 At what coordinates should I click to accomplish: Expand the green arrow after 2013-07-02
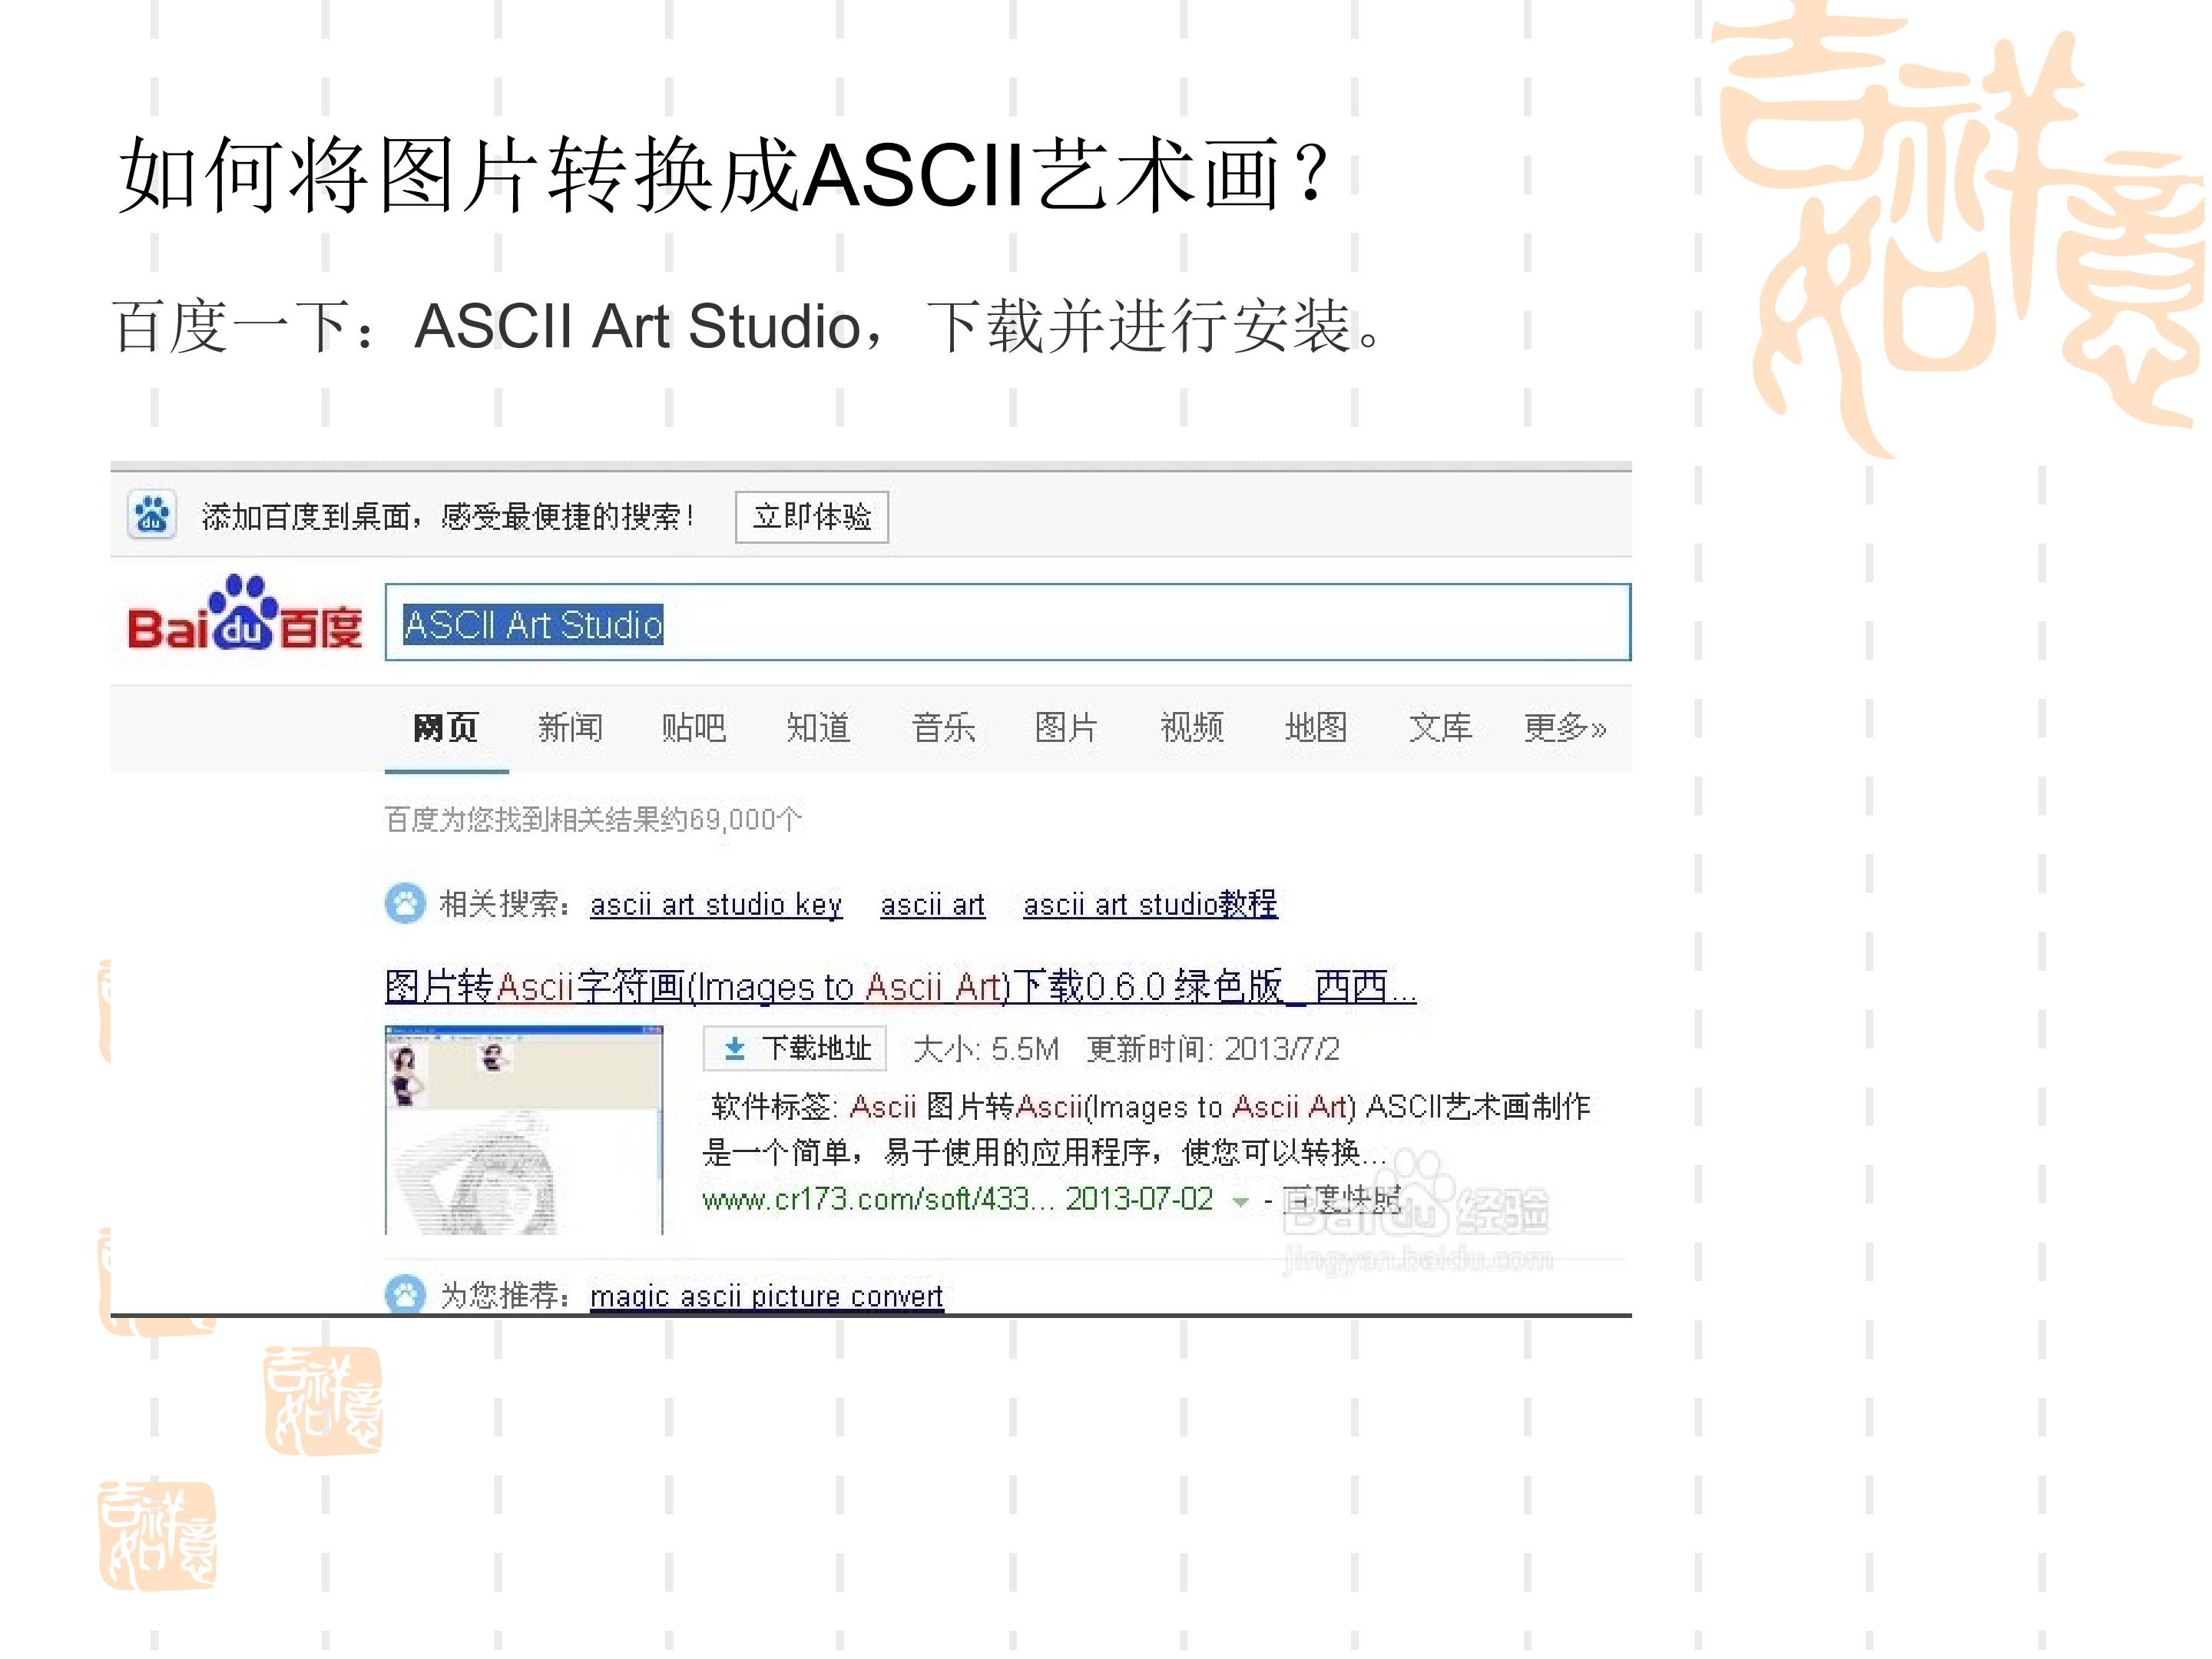(x=1240, y=1201)
